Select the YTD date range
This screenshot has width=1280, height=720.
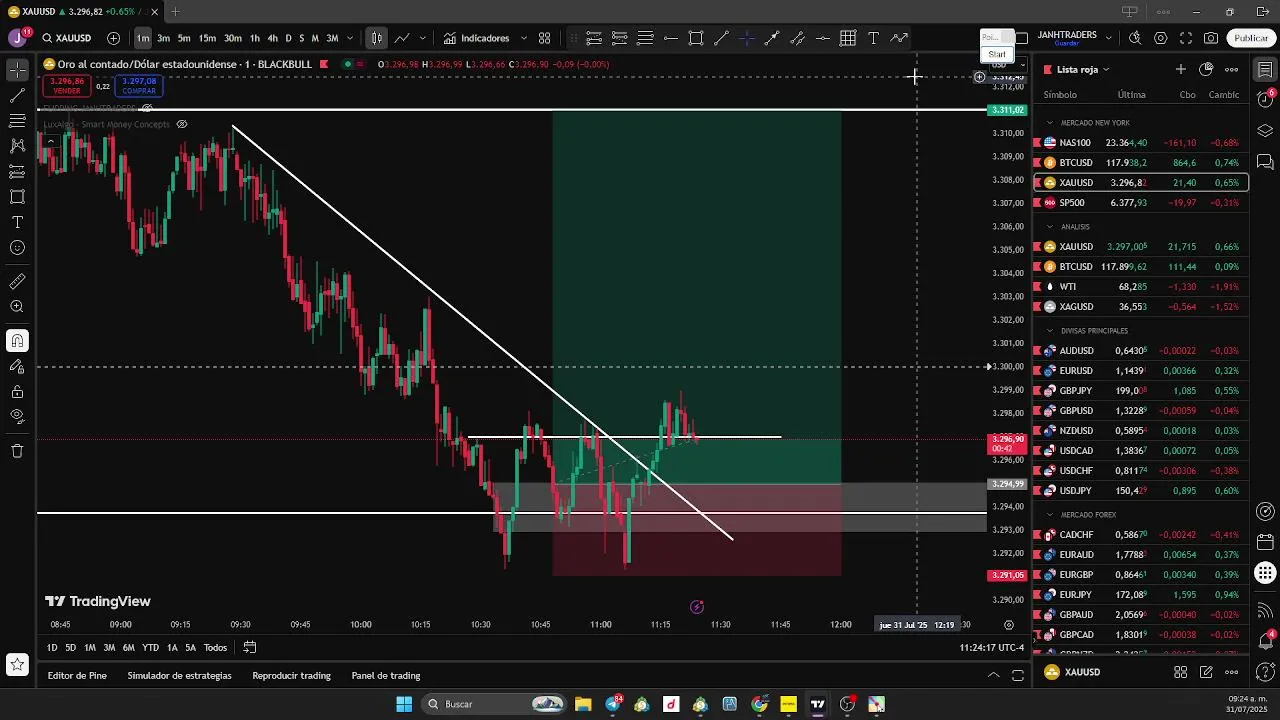150,647
